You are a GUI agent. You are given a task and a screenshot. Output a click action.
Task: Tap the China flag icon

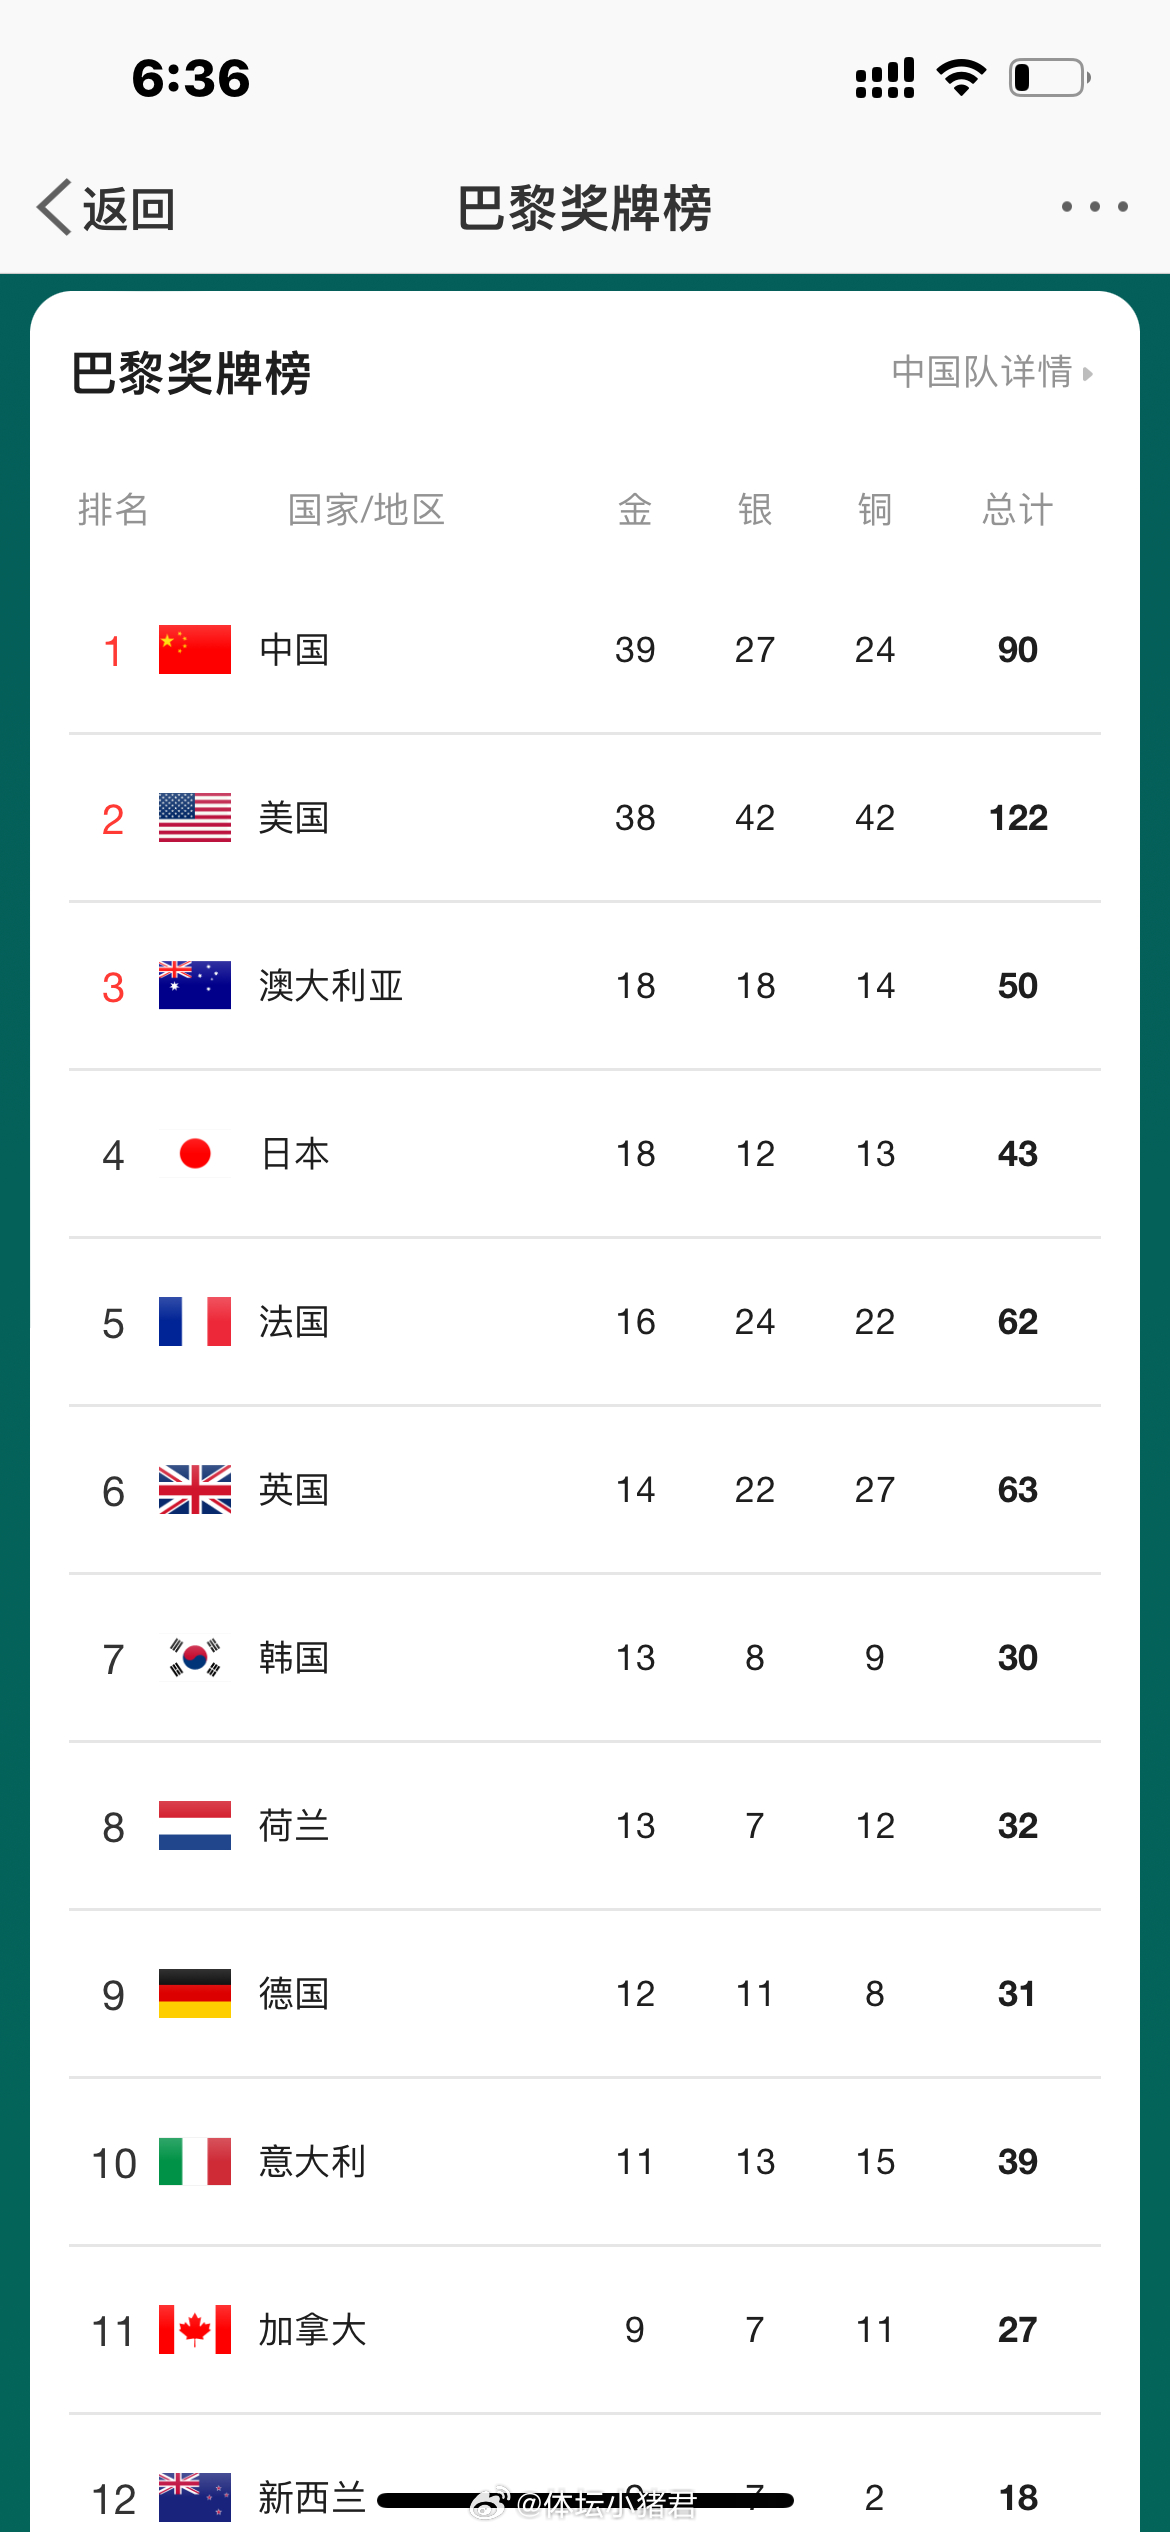(x=195, y=650)
